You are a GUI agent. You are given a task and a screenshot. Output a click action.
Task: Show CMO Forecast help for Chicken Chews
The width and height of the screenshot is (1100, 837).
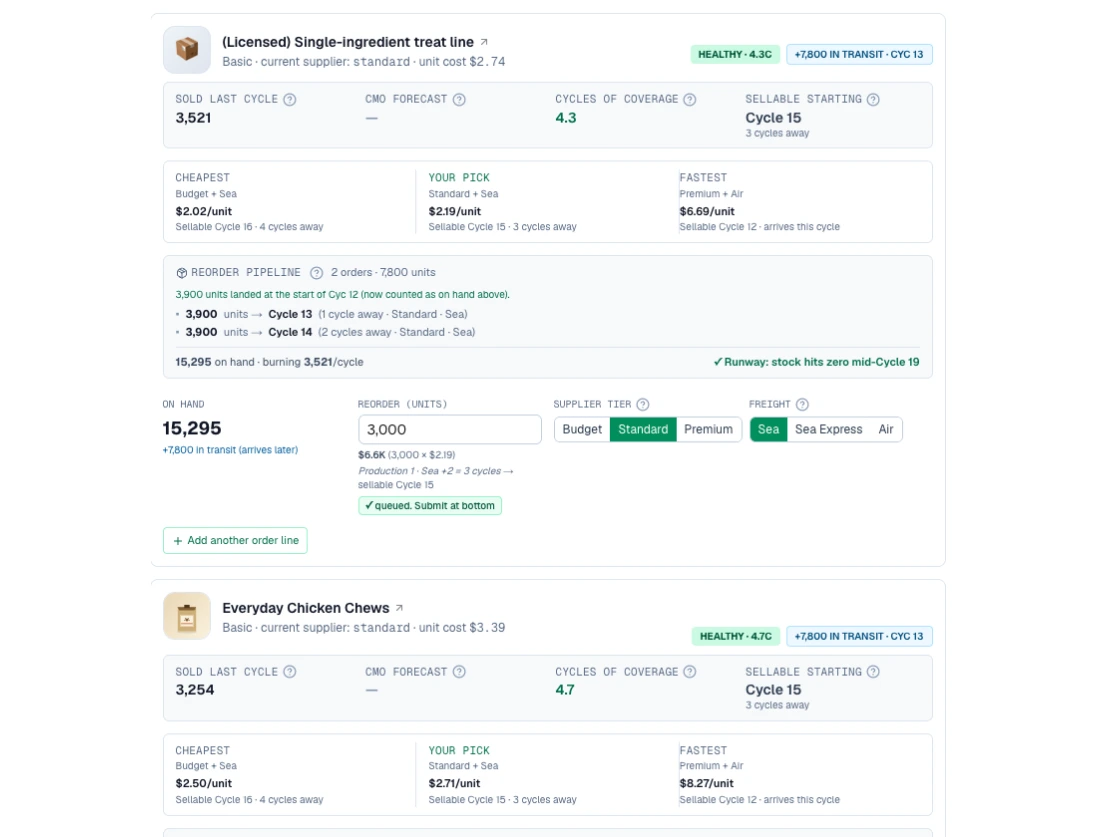click(x=459, y=672)
